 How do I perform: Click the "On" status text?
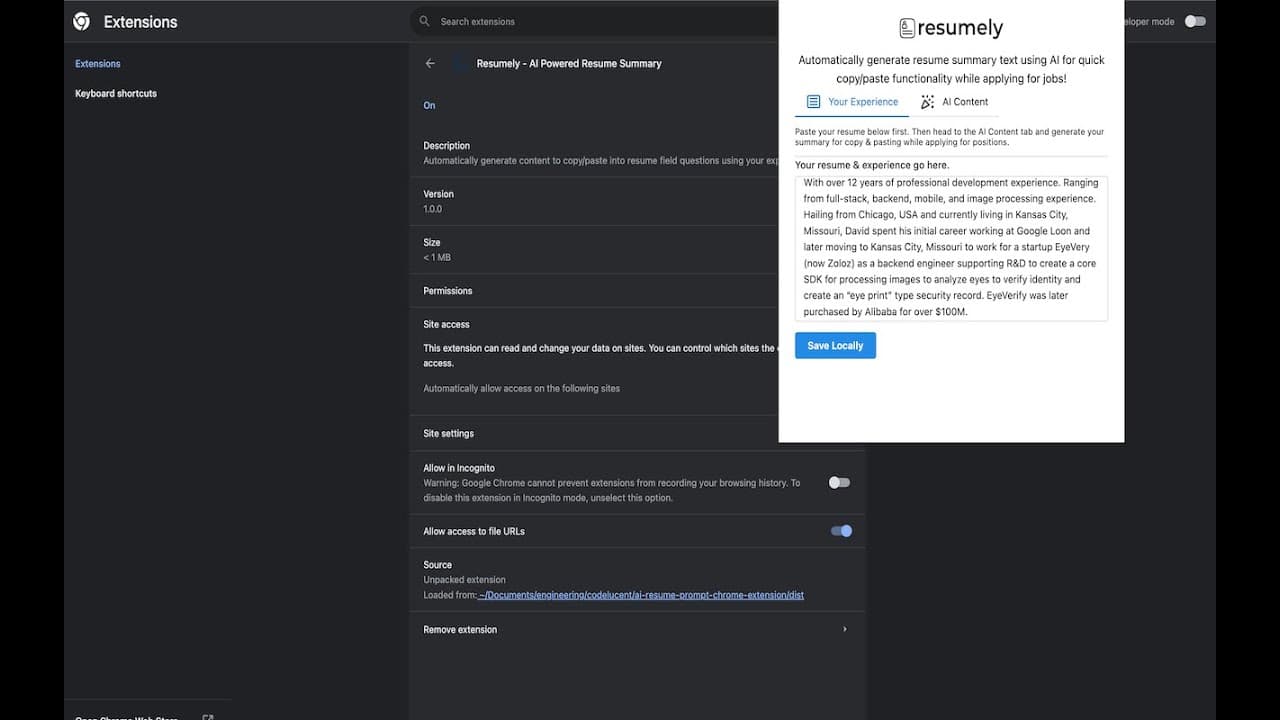429,105
